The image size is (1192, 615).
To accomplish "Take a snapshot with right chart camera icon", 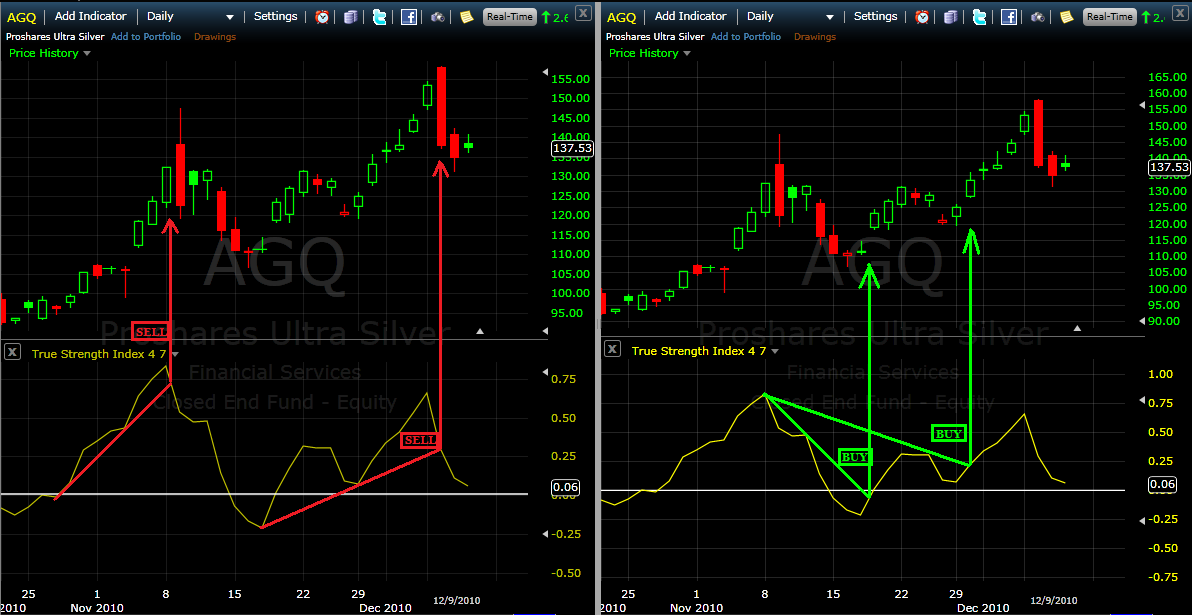I will coord(1039,16).
